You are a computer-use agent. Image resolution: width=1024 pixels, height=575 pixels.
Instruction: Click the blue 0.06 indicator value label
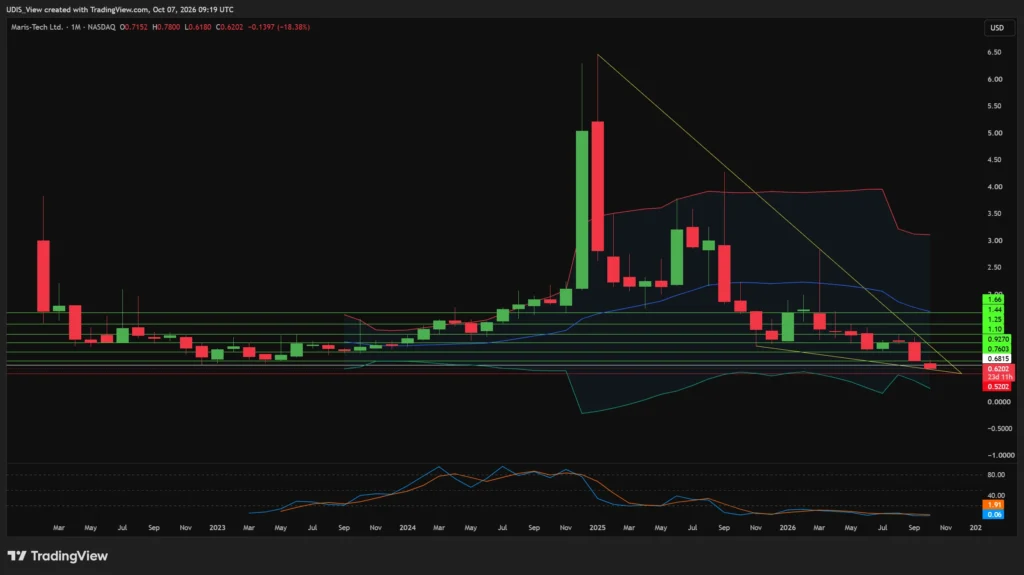click(x=993, y=515)
